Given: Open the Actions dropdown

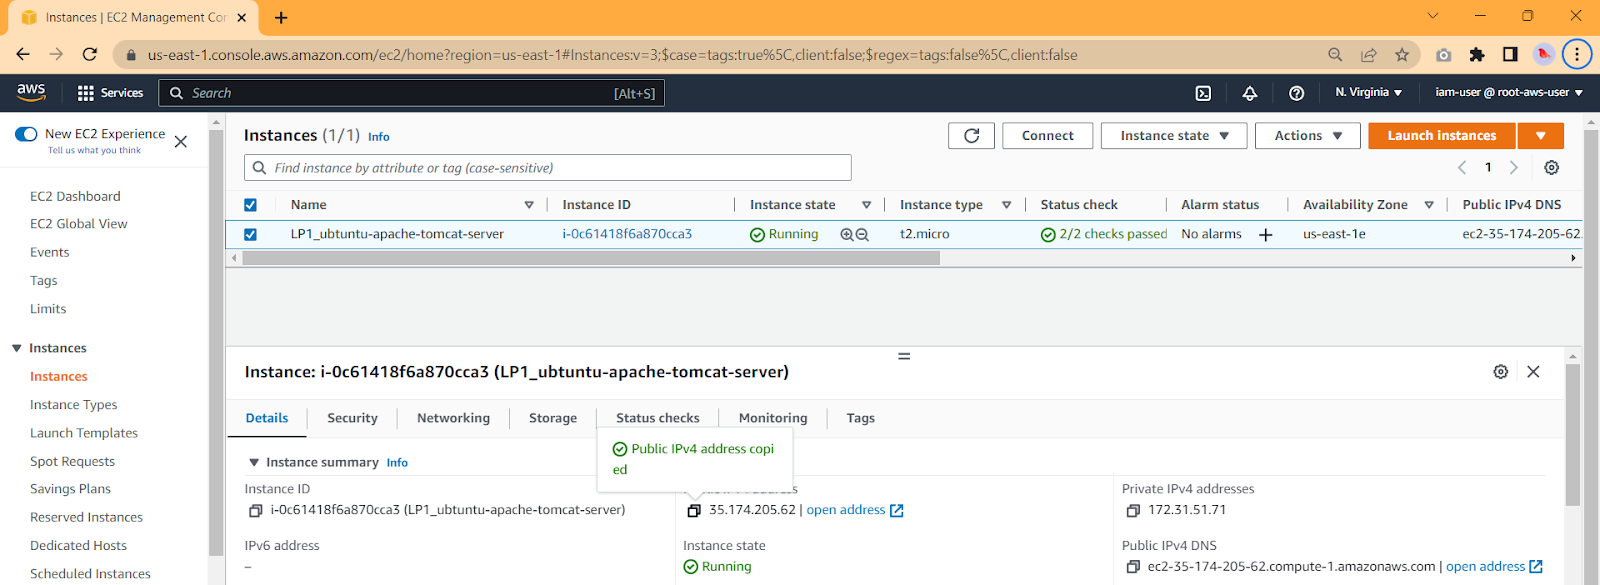Looking at the screenshot, I should tap(1308, 136).
